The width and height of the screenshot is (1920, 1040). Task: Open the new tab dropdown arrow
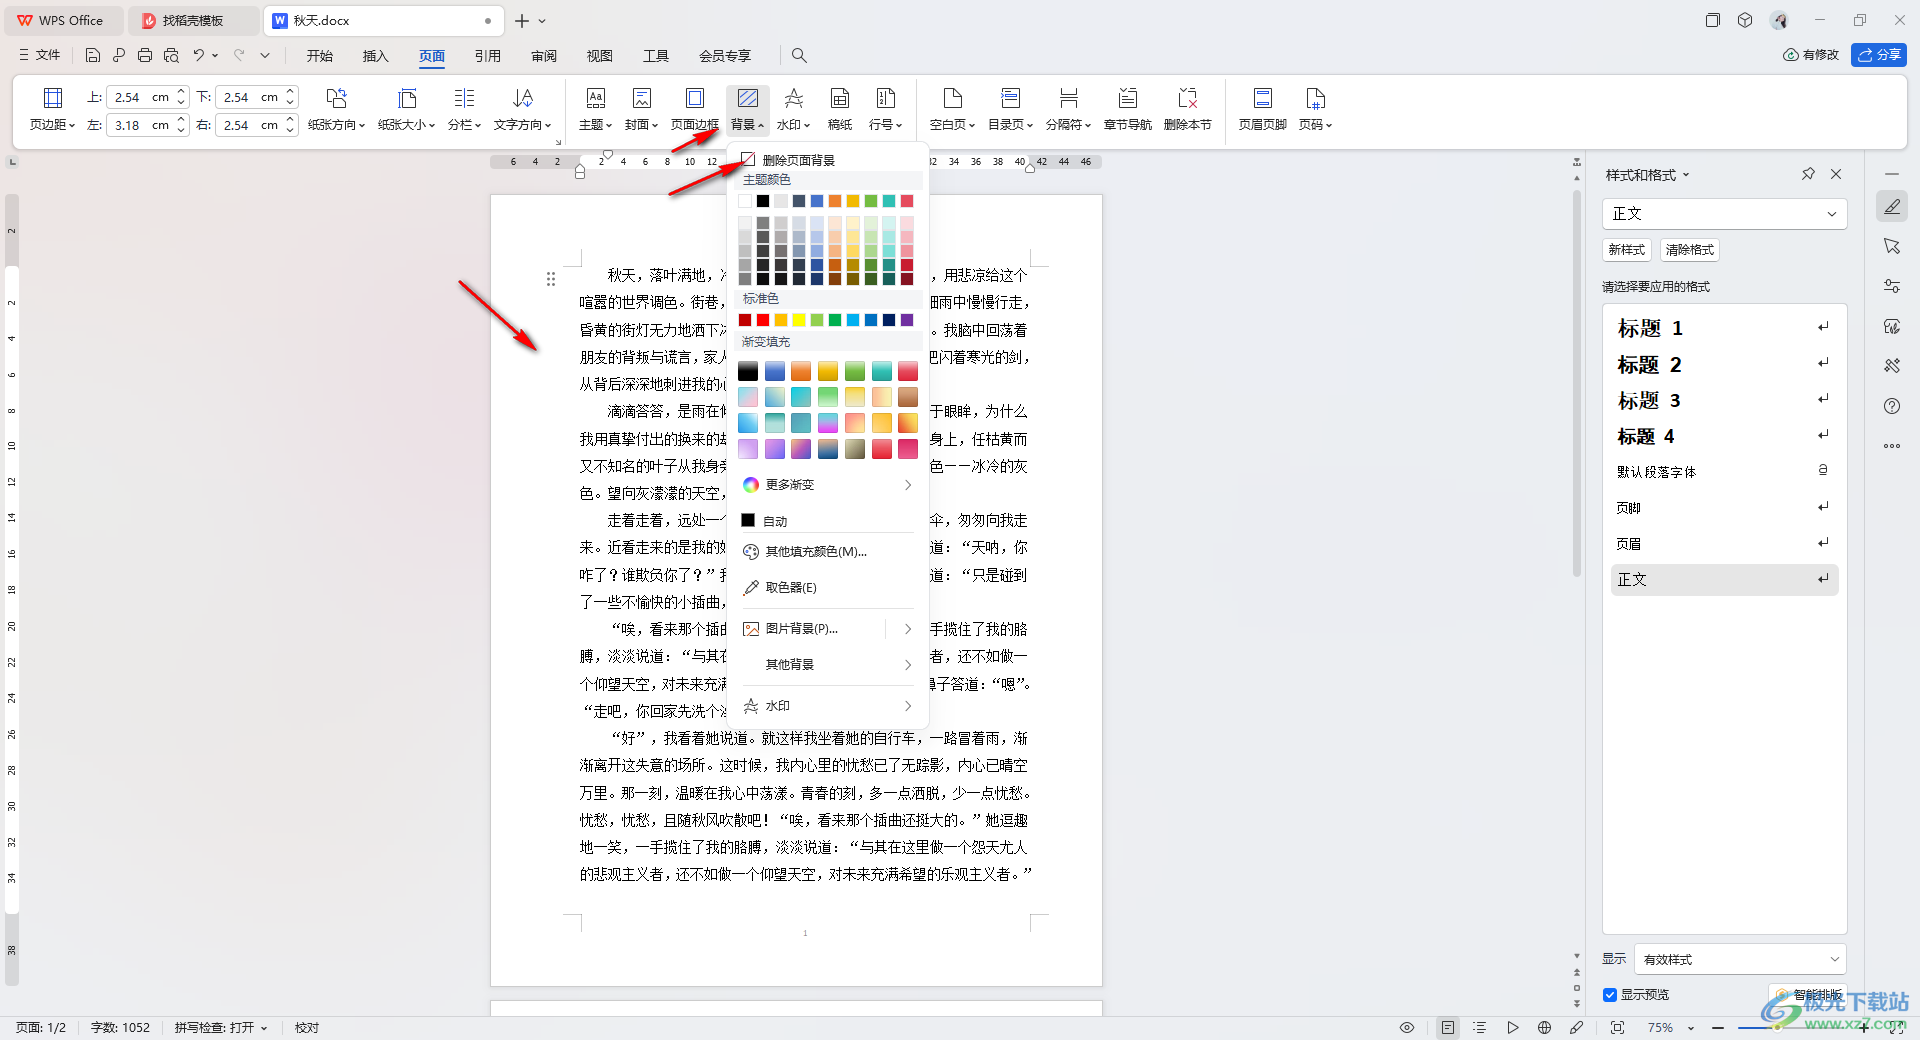pos(542,21)
